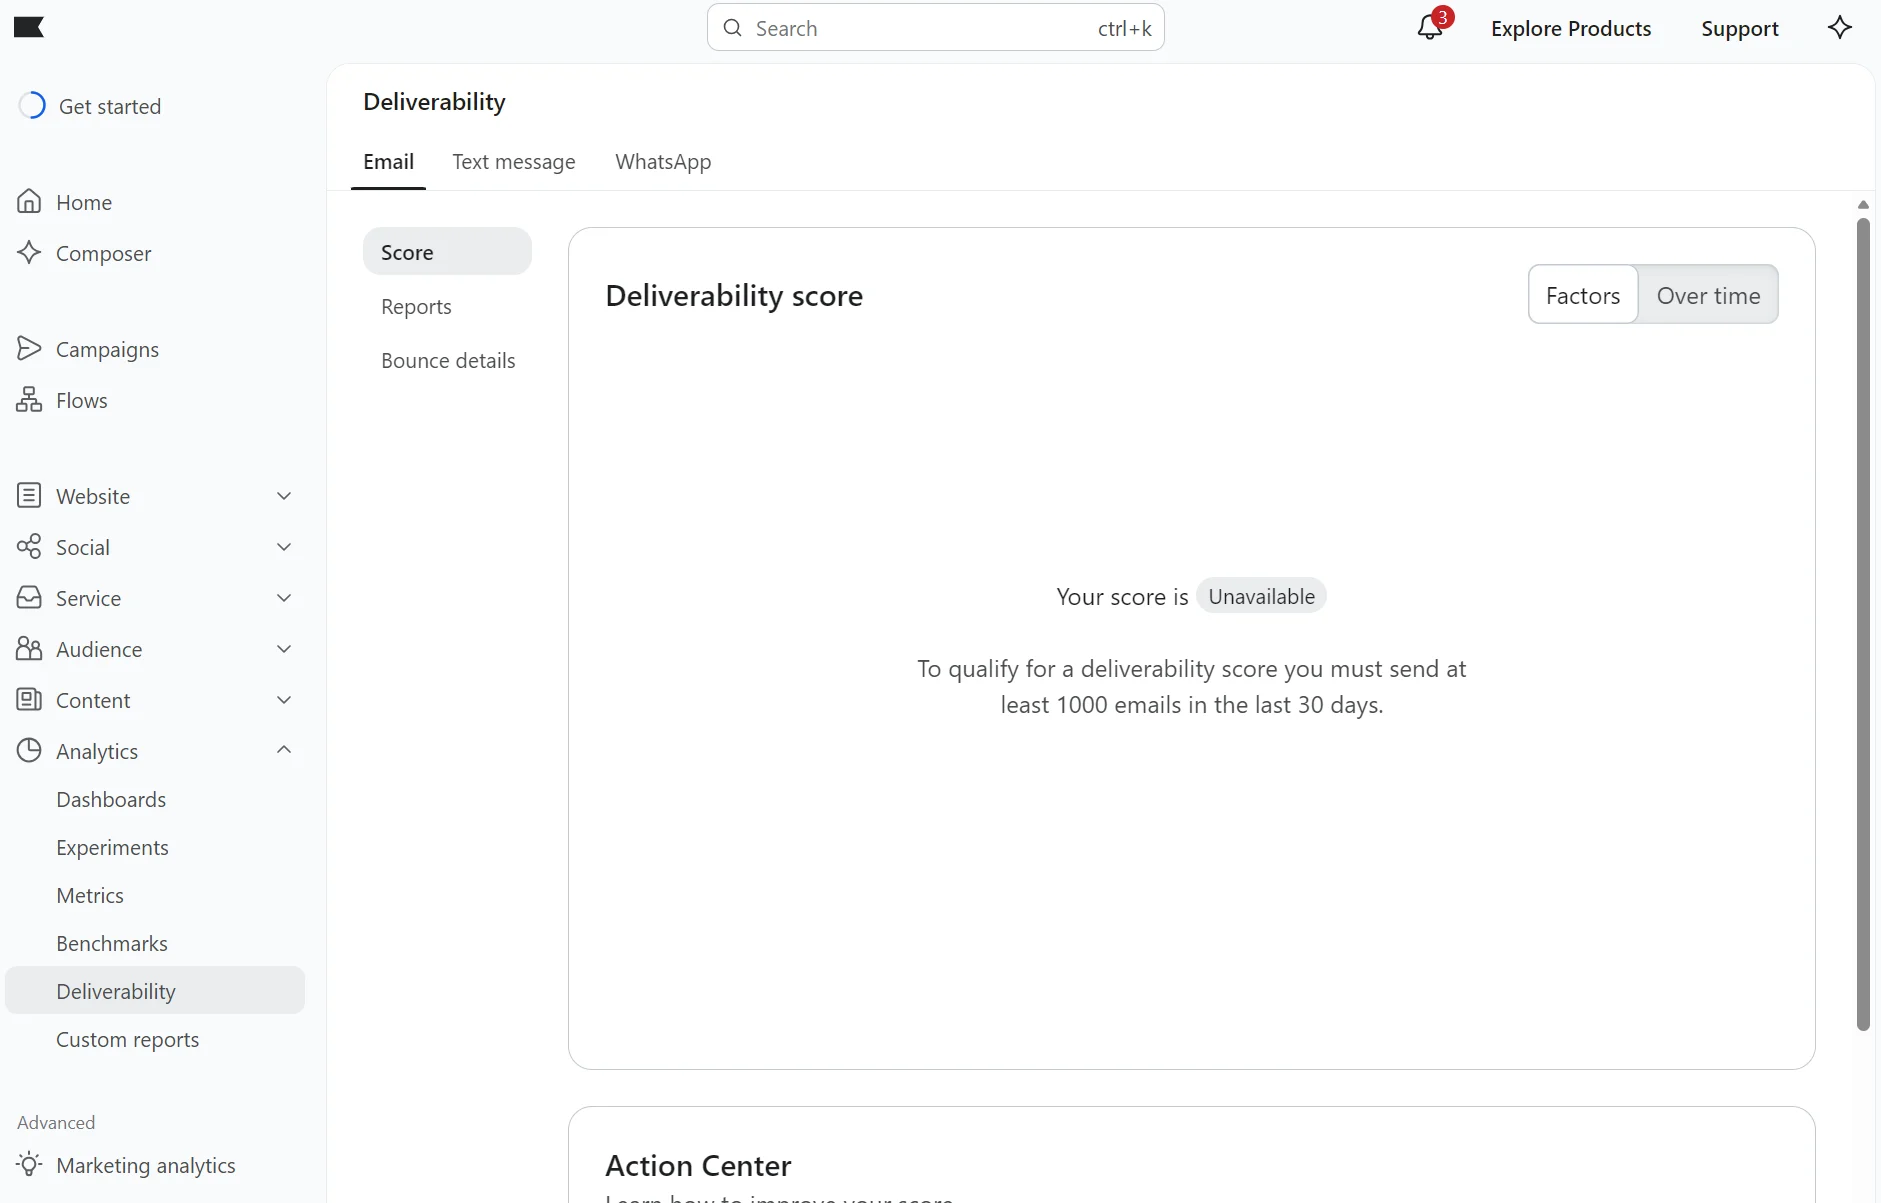1881x1203 pixels.
Task: Click the Service inbox icon
Action: (29, 598)
